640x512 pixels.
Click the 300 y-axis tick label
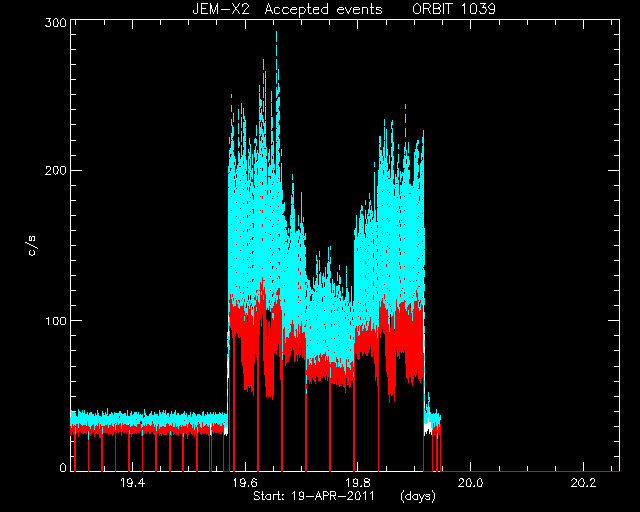[55, 22]
